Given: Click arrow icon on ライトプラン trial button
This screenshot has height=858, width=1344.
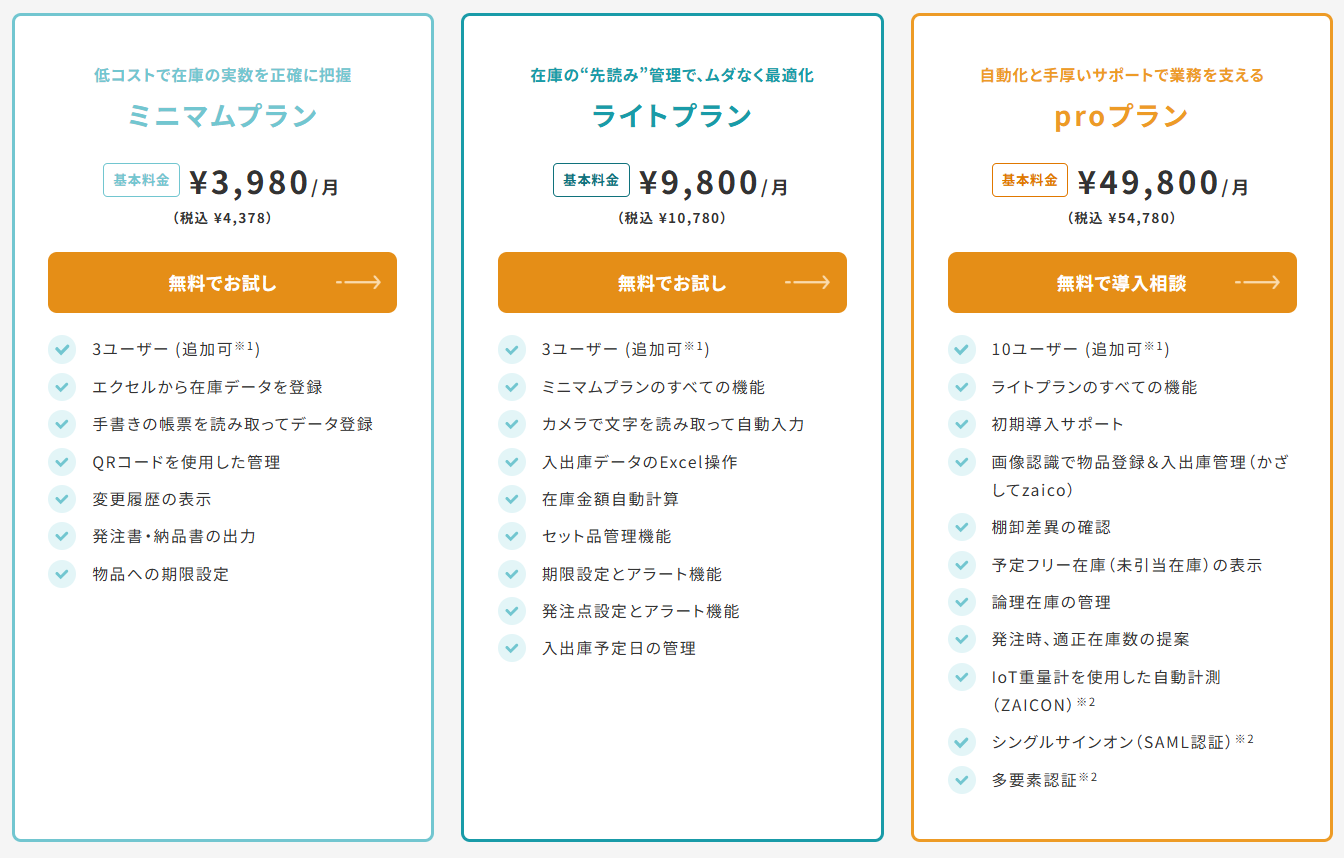Looking at the screenshot, I should click(808, 283).
